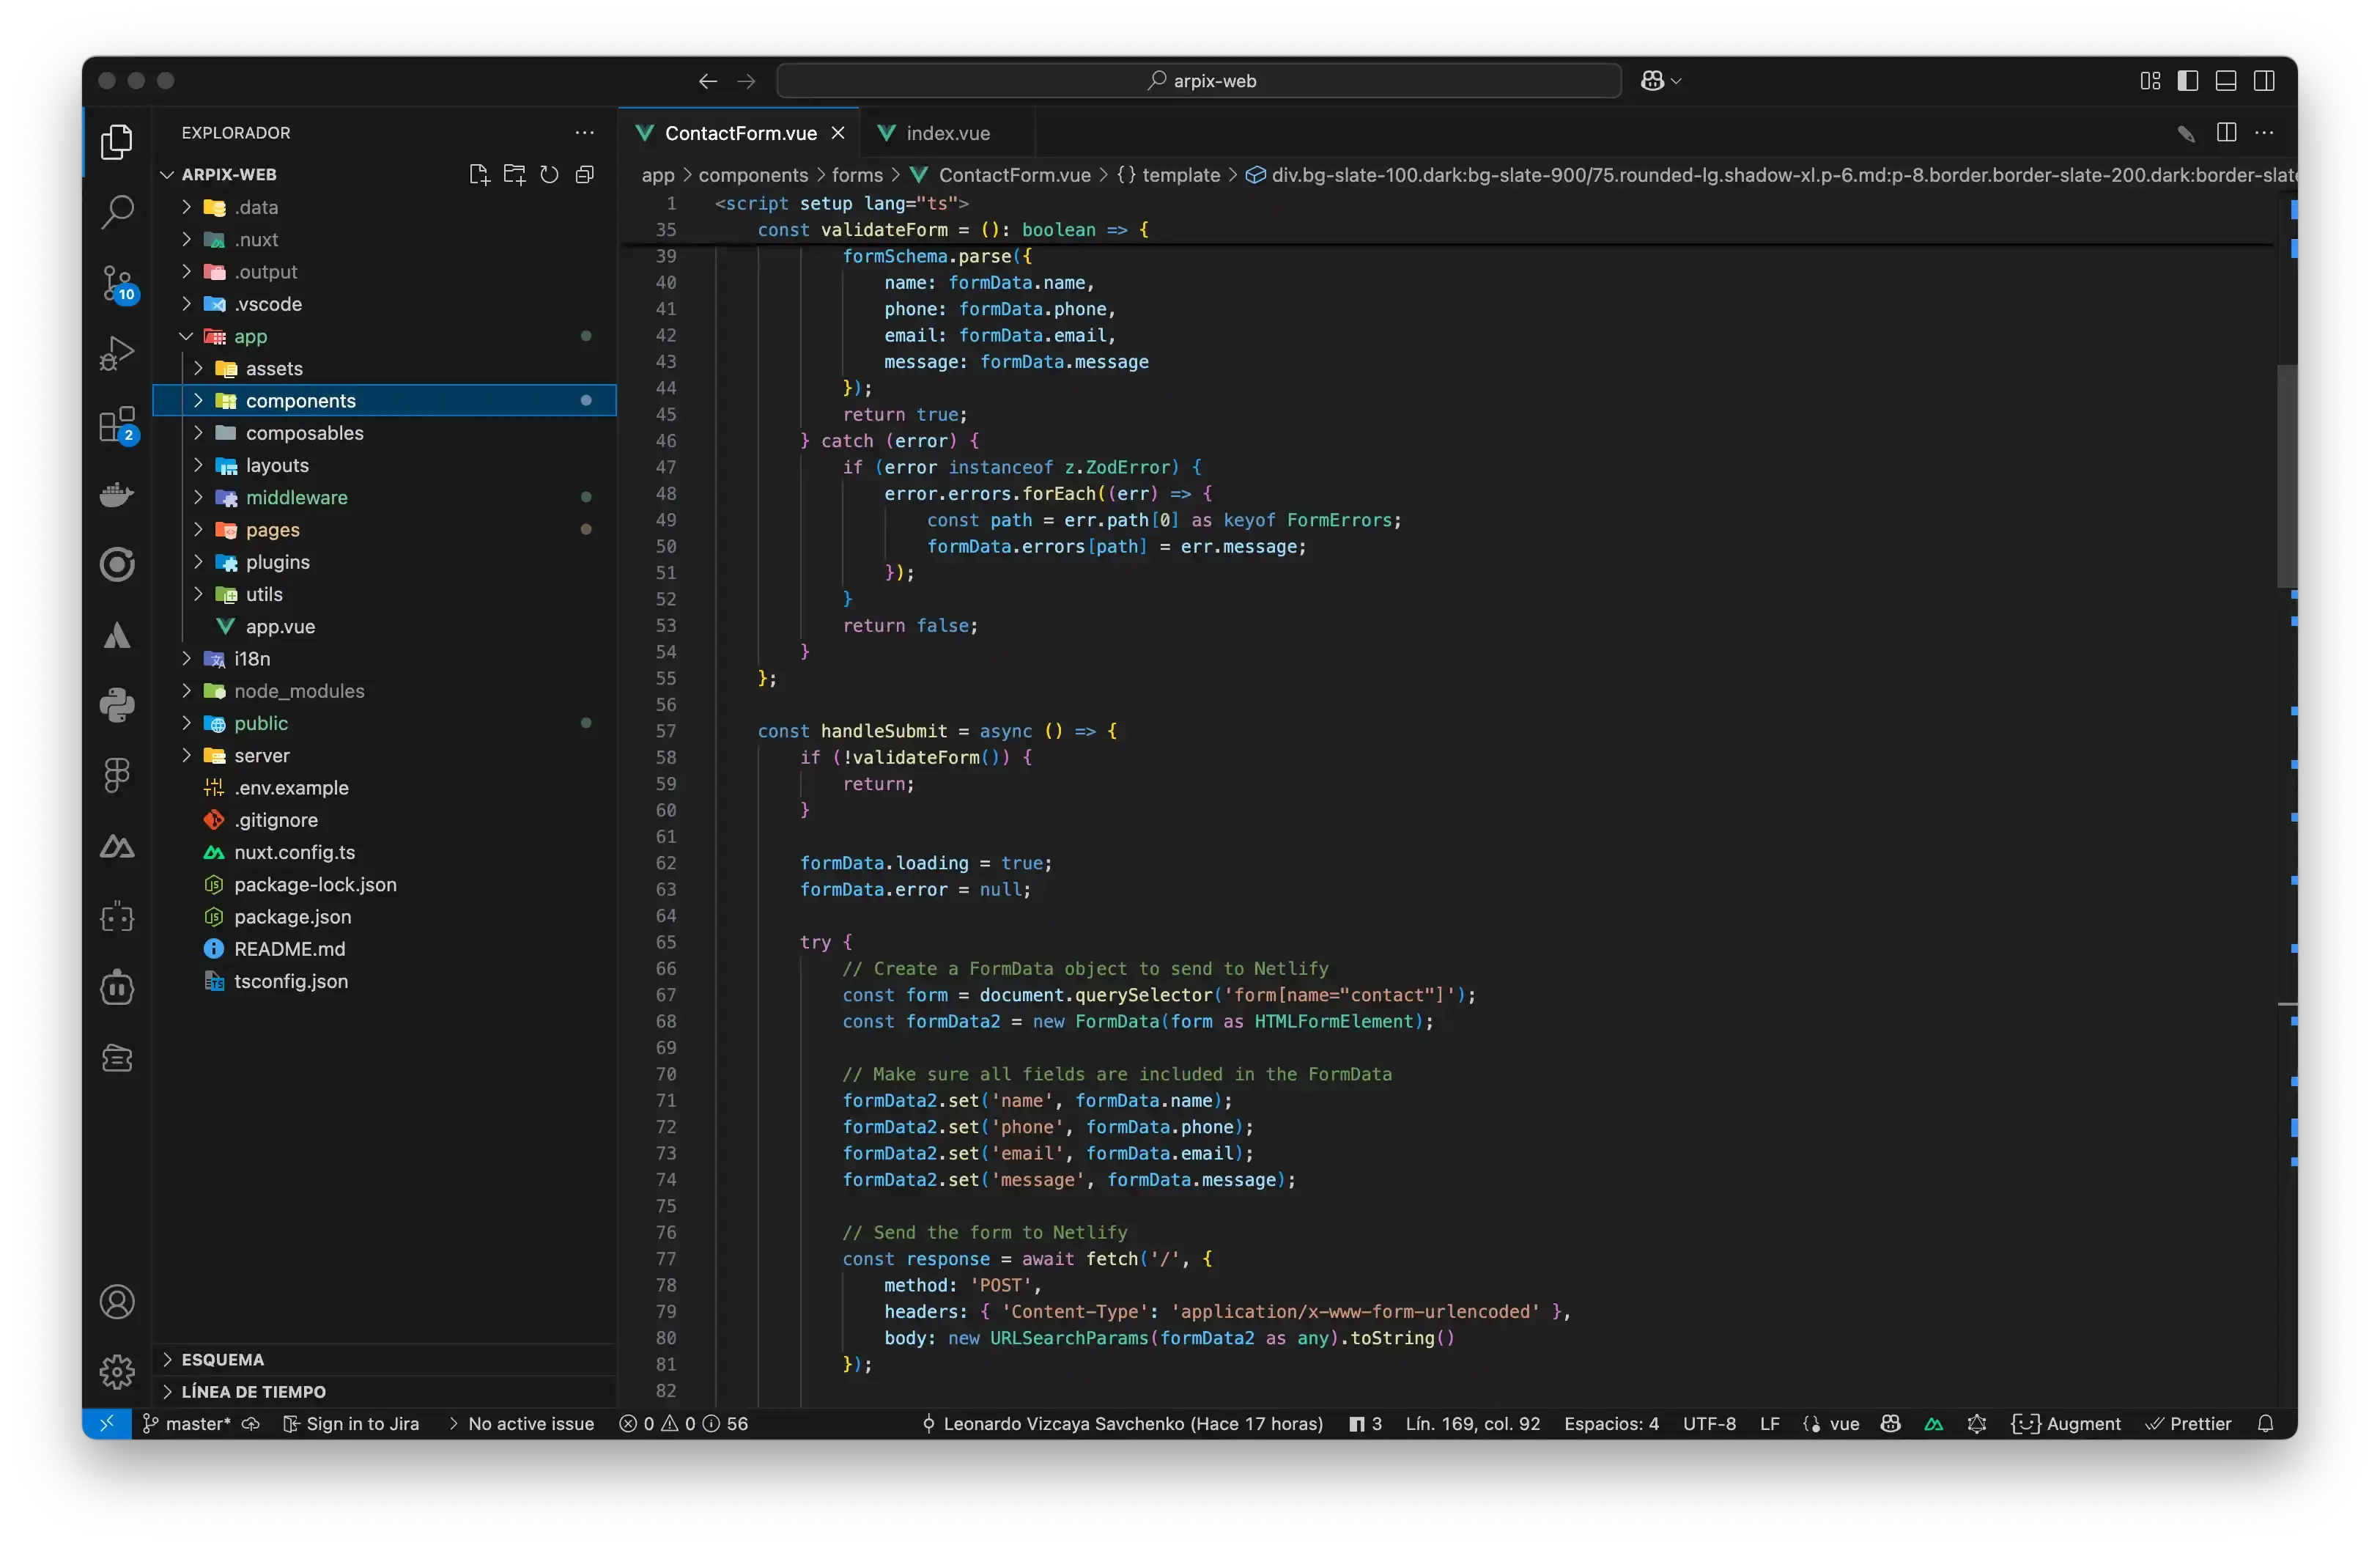Open the Explorer view in activity bar

[117, 142]
